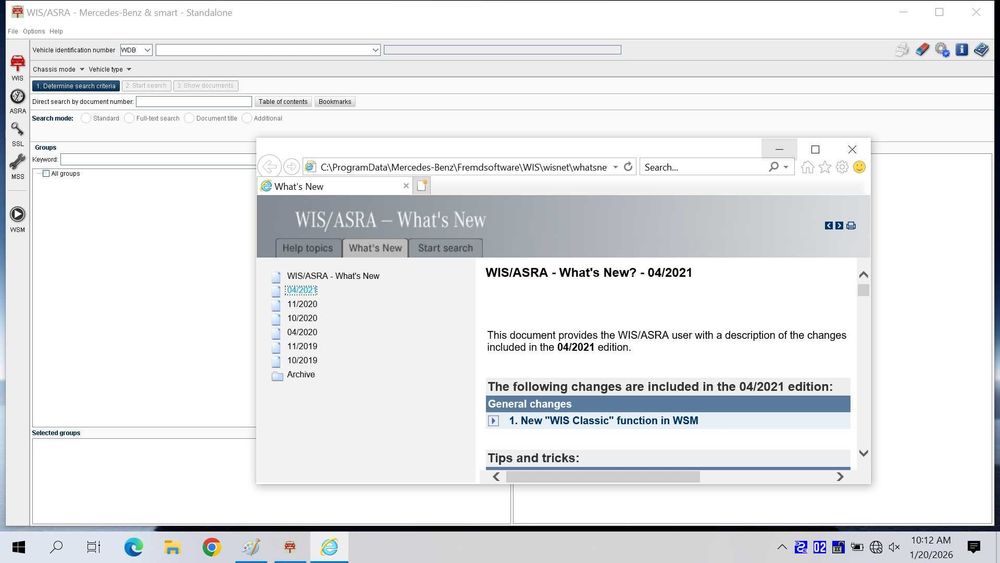Viewport: 1000px width, 563px height.
Task: Check the All groups checkbox
Action: coord(46,173)
